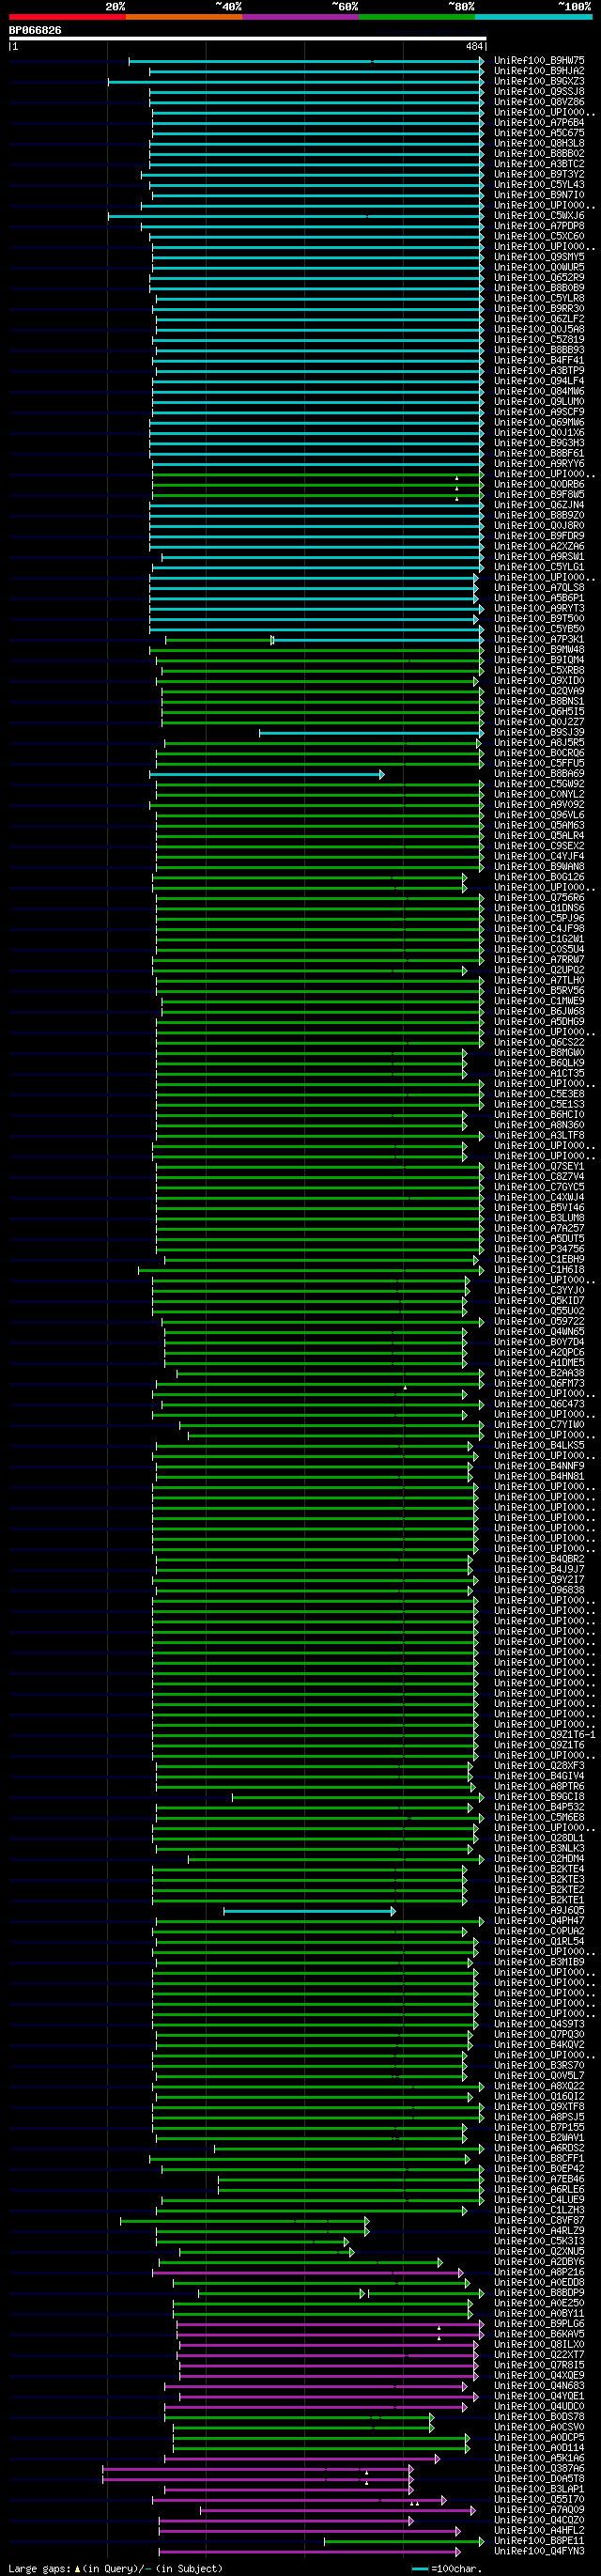The height and width of the screenshot is (2576, 601).
Task: Select hit UniRef100_Q9XTF8
Action: 539,2107
